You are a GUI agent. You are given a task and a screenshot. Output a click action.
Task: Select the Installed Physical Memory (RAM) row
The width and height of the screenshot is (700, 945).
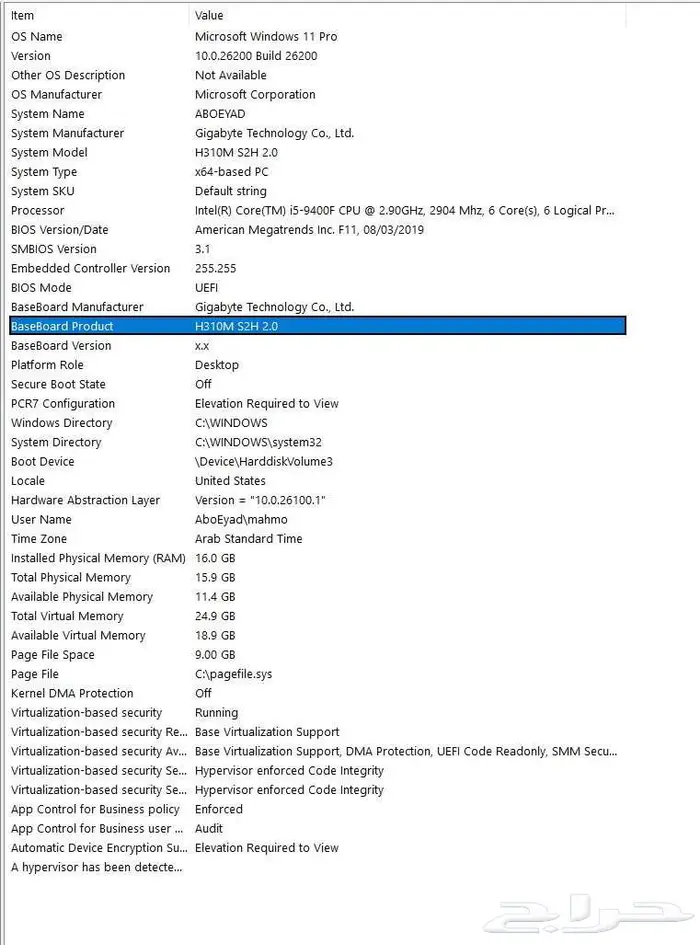[318, 558]
